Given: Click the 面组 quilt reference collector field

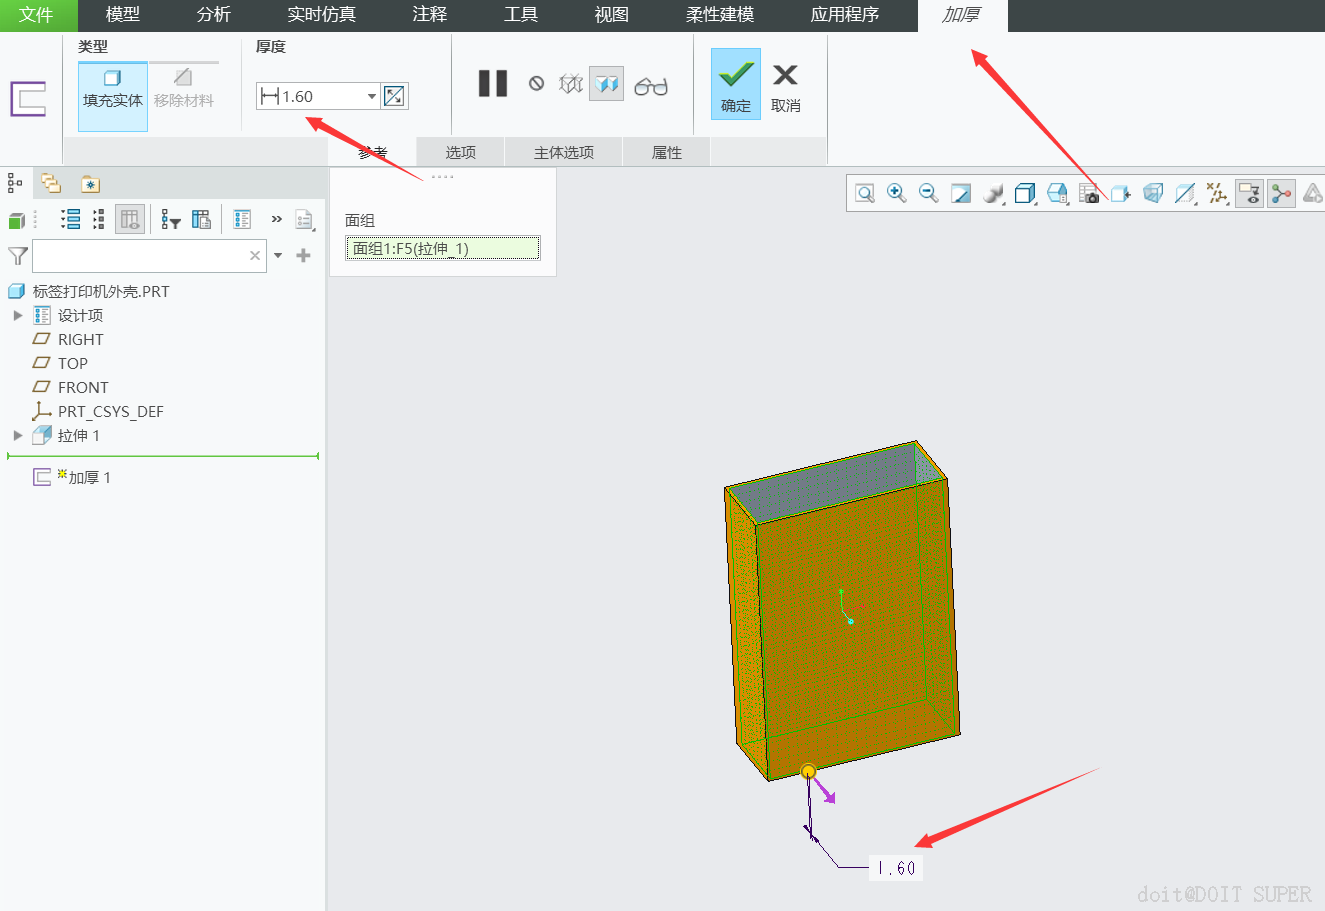Looking at the screenshot, I should 442,249.
